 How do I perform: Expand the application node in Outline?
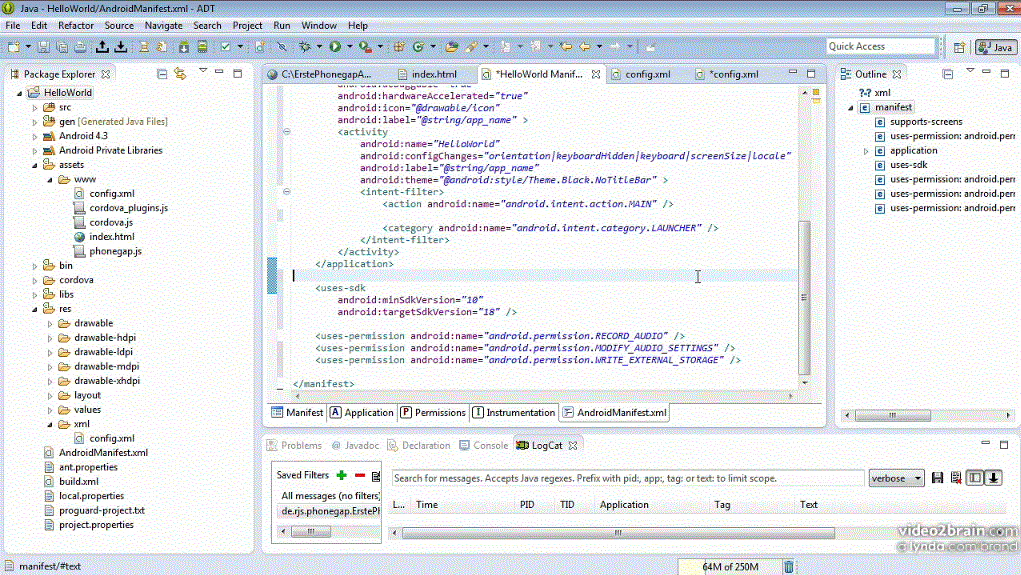pos(866,151)
